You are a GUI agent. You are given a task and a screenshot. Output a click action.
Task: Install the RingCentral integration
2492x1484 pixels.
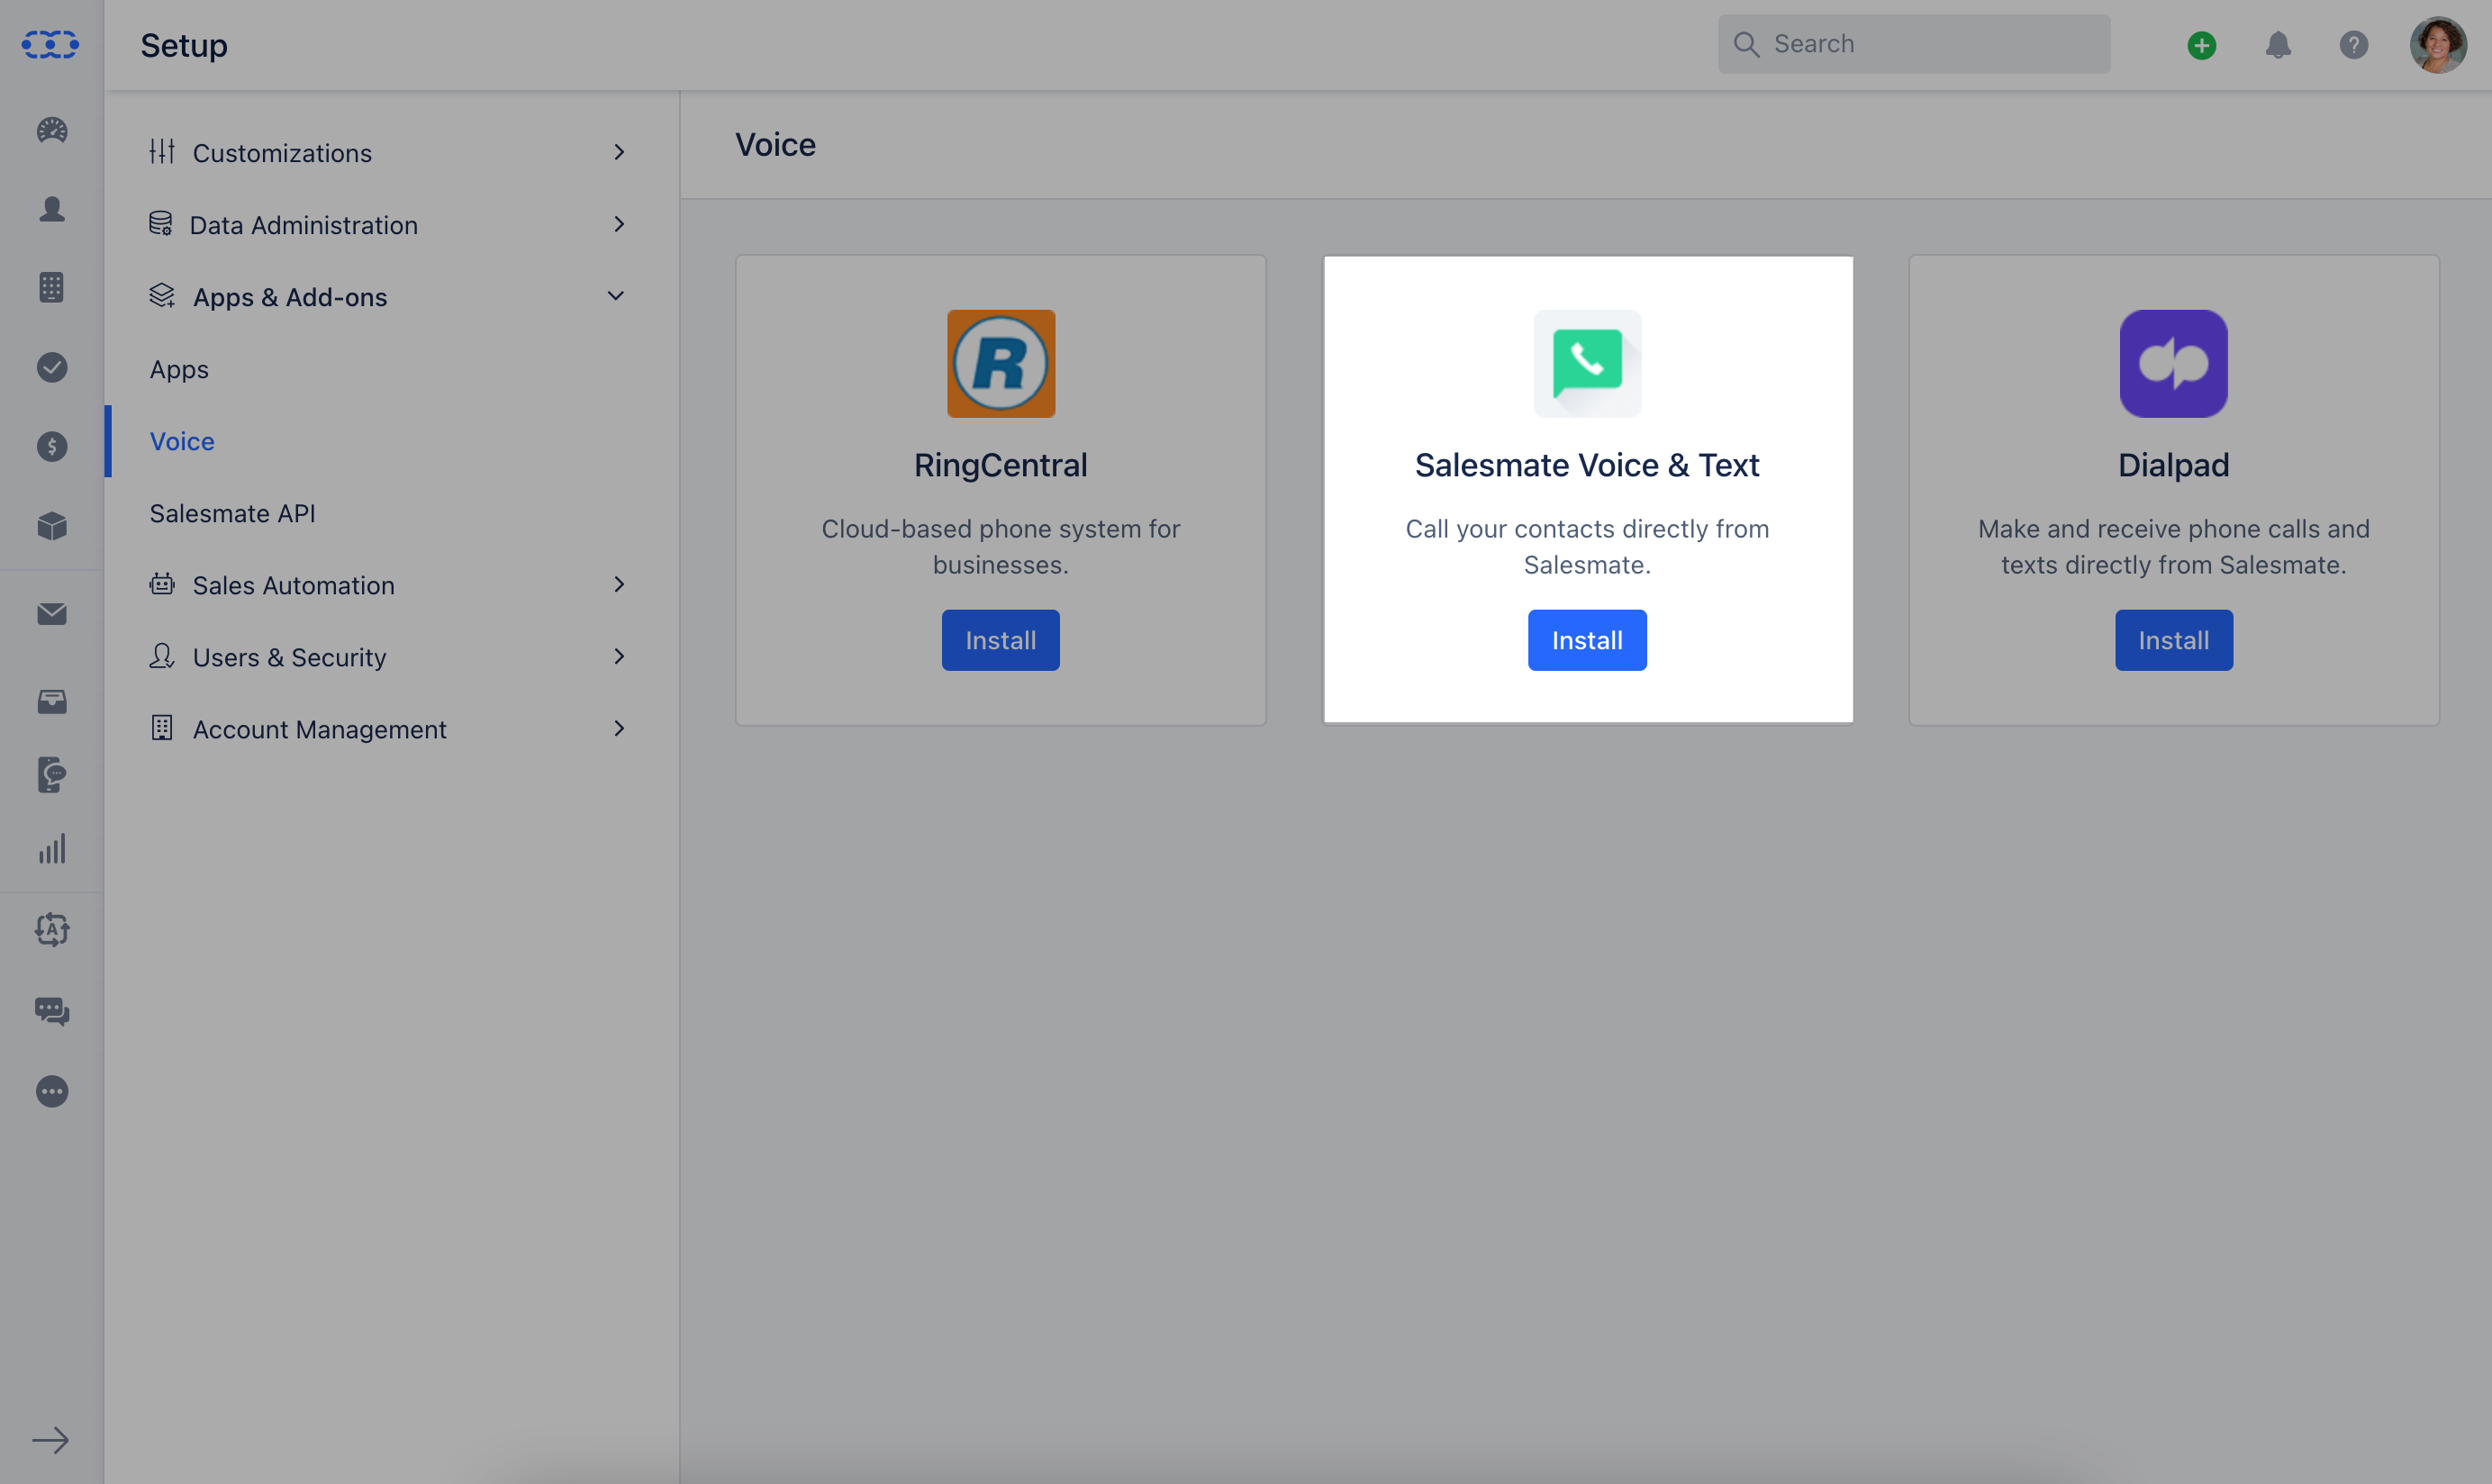1000,640
